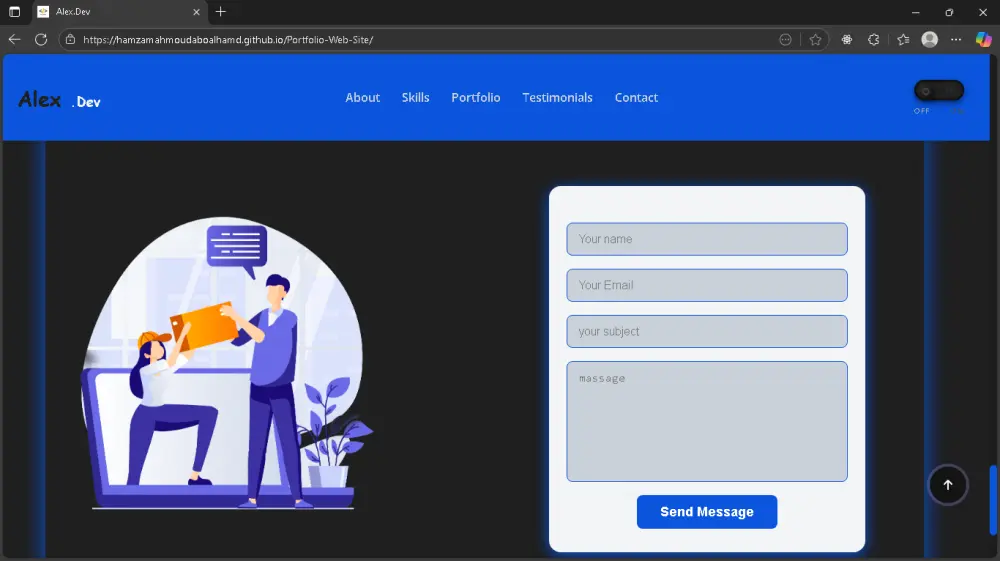The width and height of the screenshot is (1000, 561).
Task: Select the Contact nav link
Action: pyautogui.click(x=636, y=98)
